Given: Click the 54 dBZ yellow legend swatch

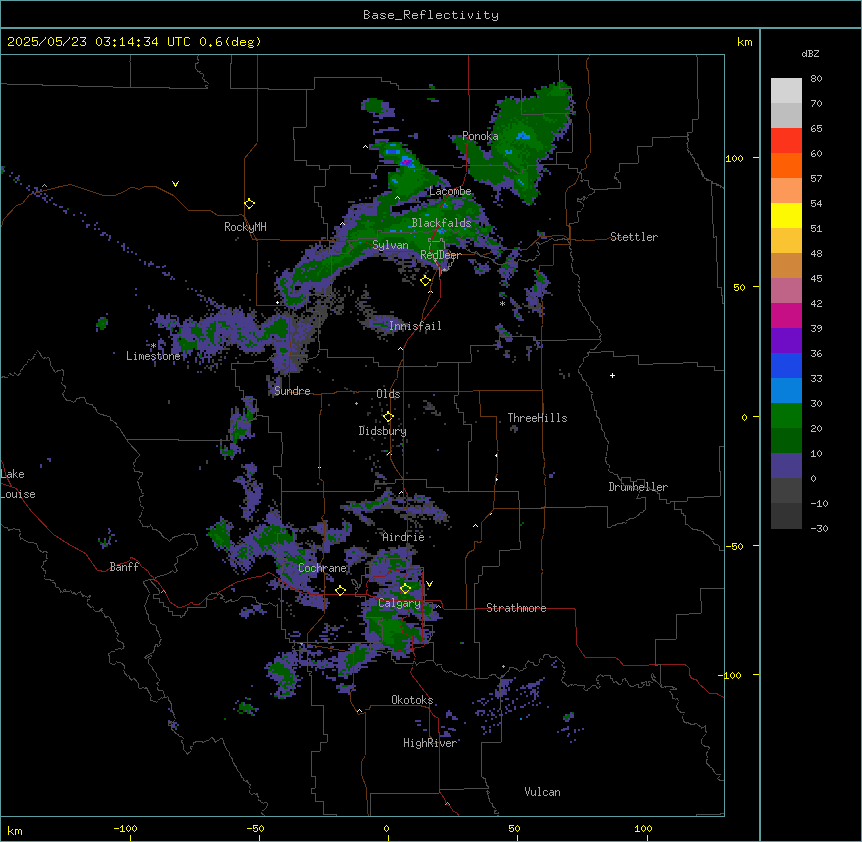Looking at the screenshot, I should 786,215.
